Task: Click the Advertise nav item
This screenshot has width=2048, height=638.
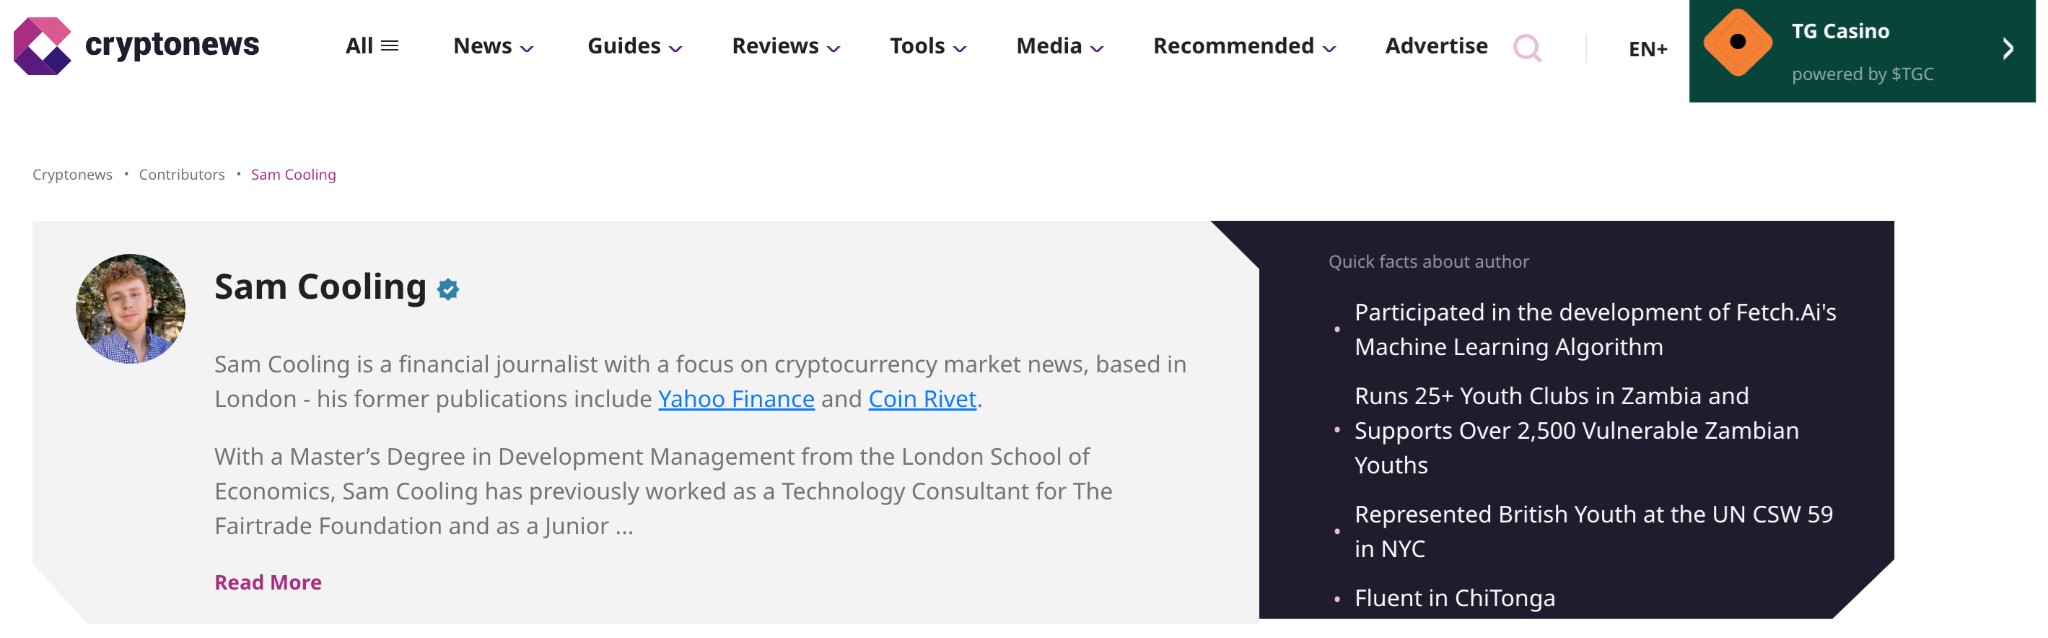Action: pyautogui.click(x=1436, y=46)
